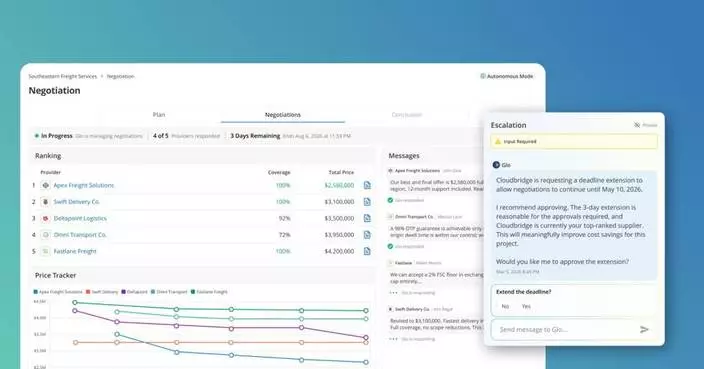Select No for Extend the deadline

pos(505,306)
